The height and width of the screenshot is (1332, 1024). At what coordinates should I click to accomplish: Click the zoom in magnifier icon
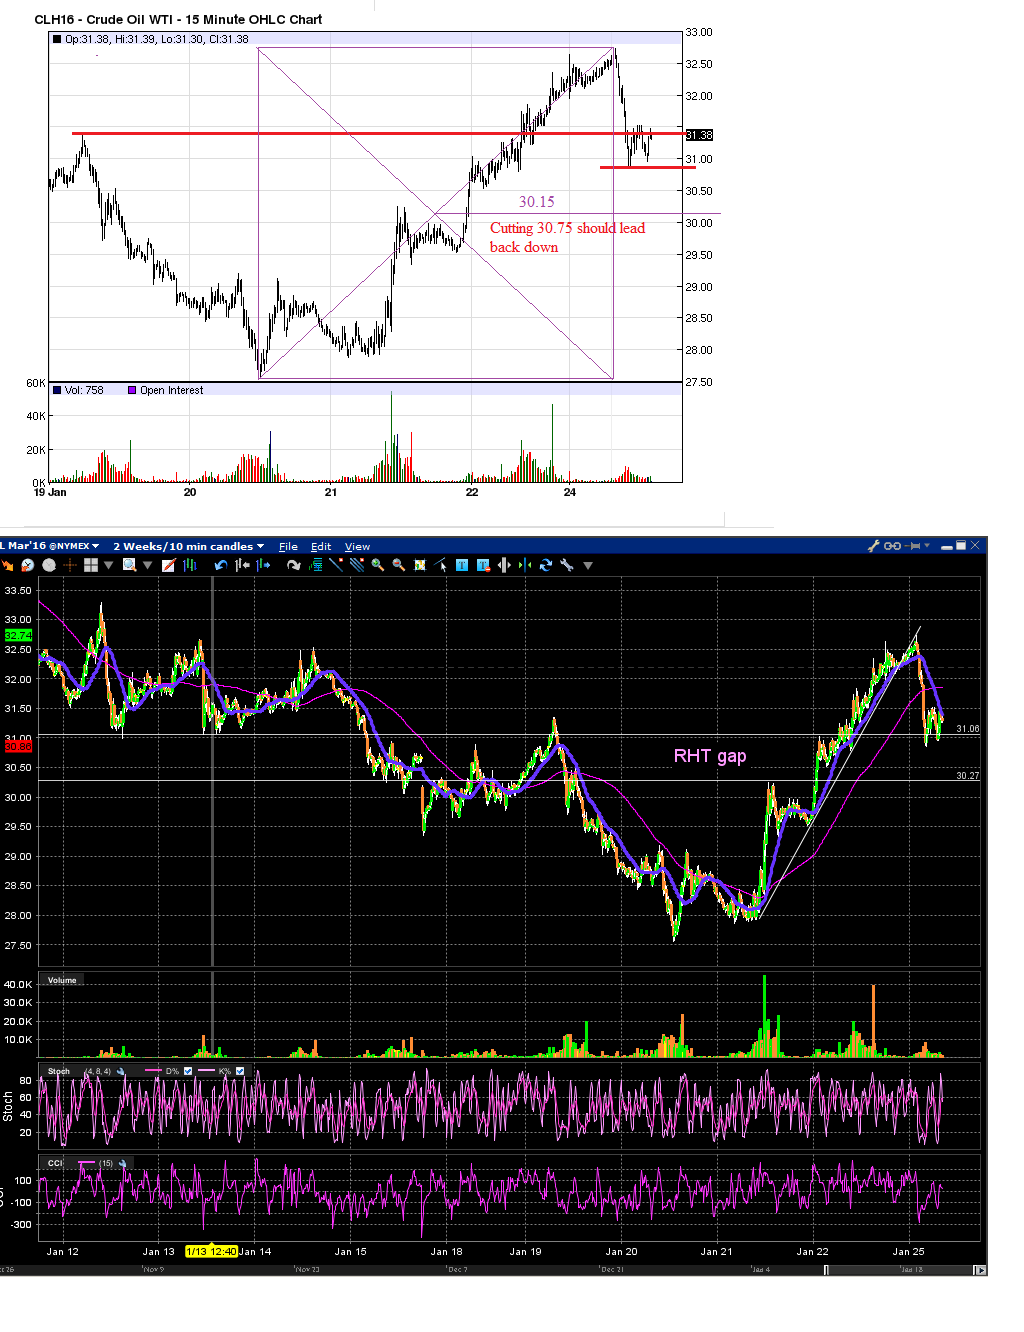(378, 565)
